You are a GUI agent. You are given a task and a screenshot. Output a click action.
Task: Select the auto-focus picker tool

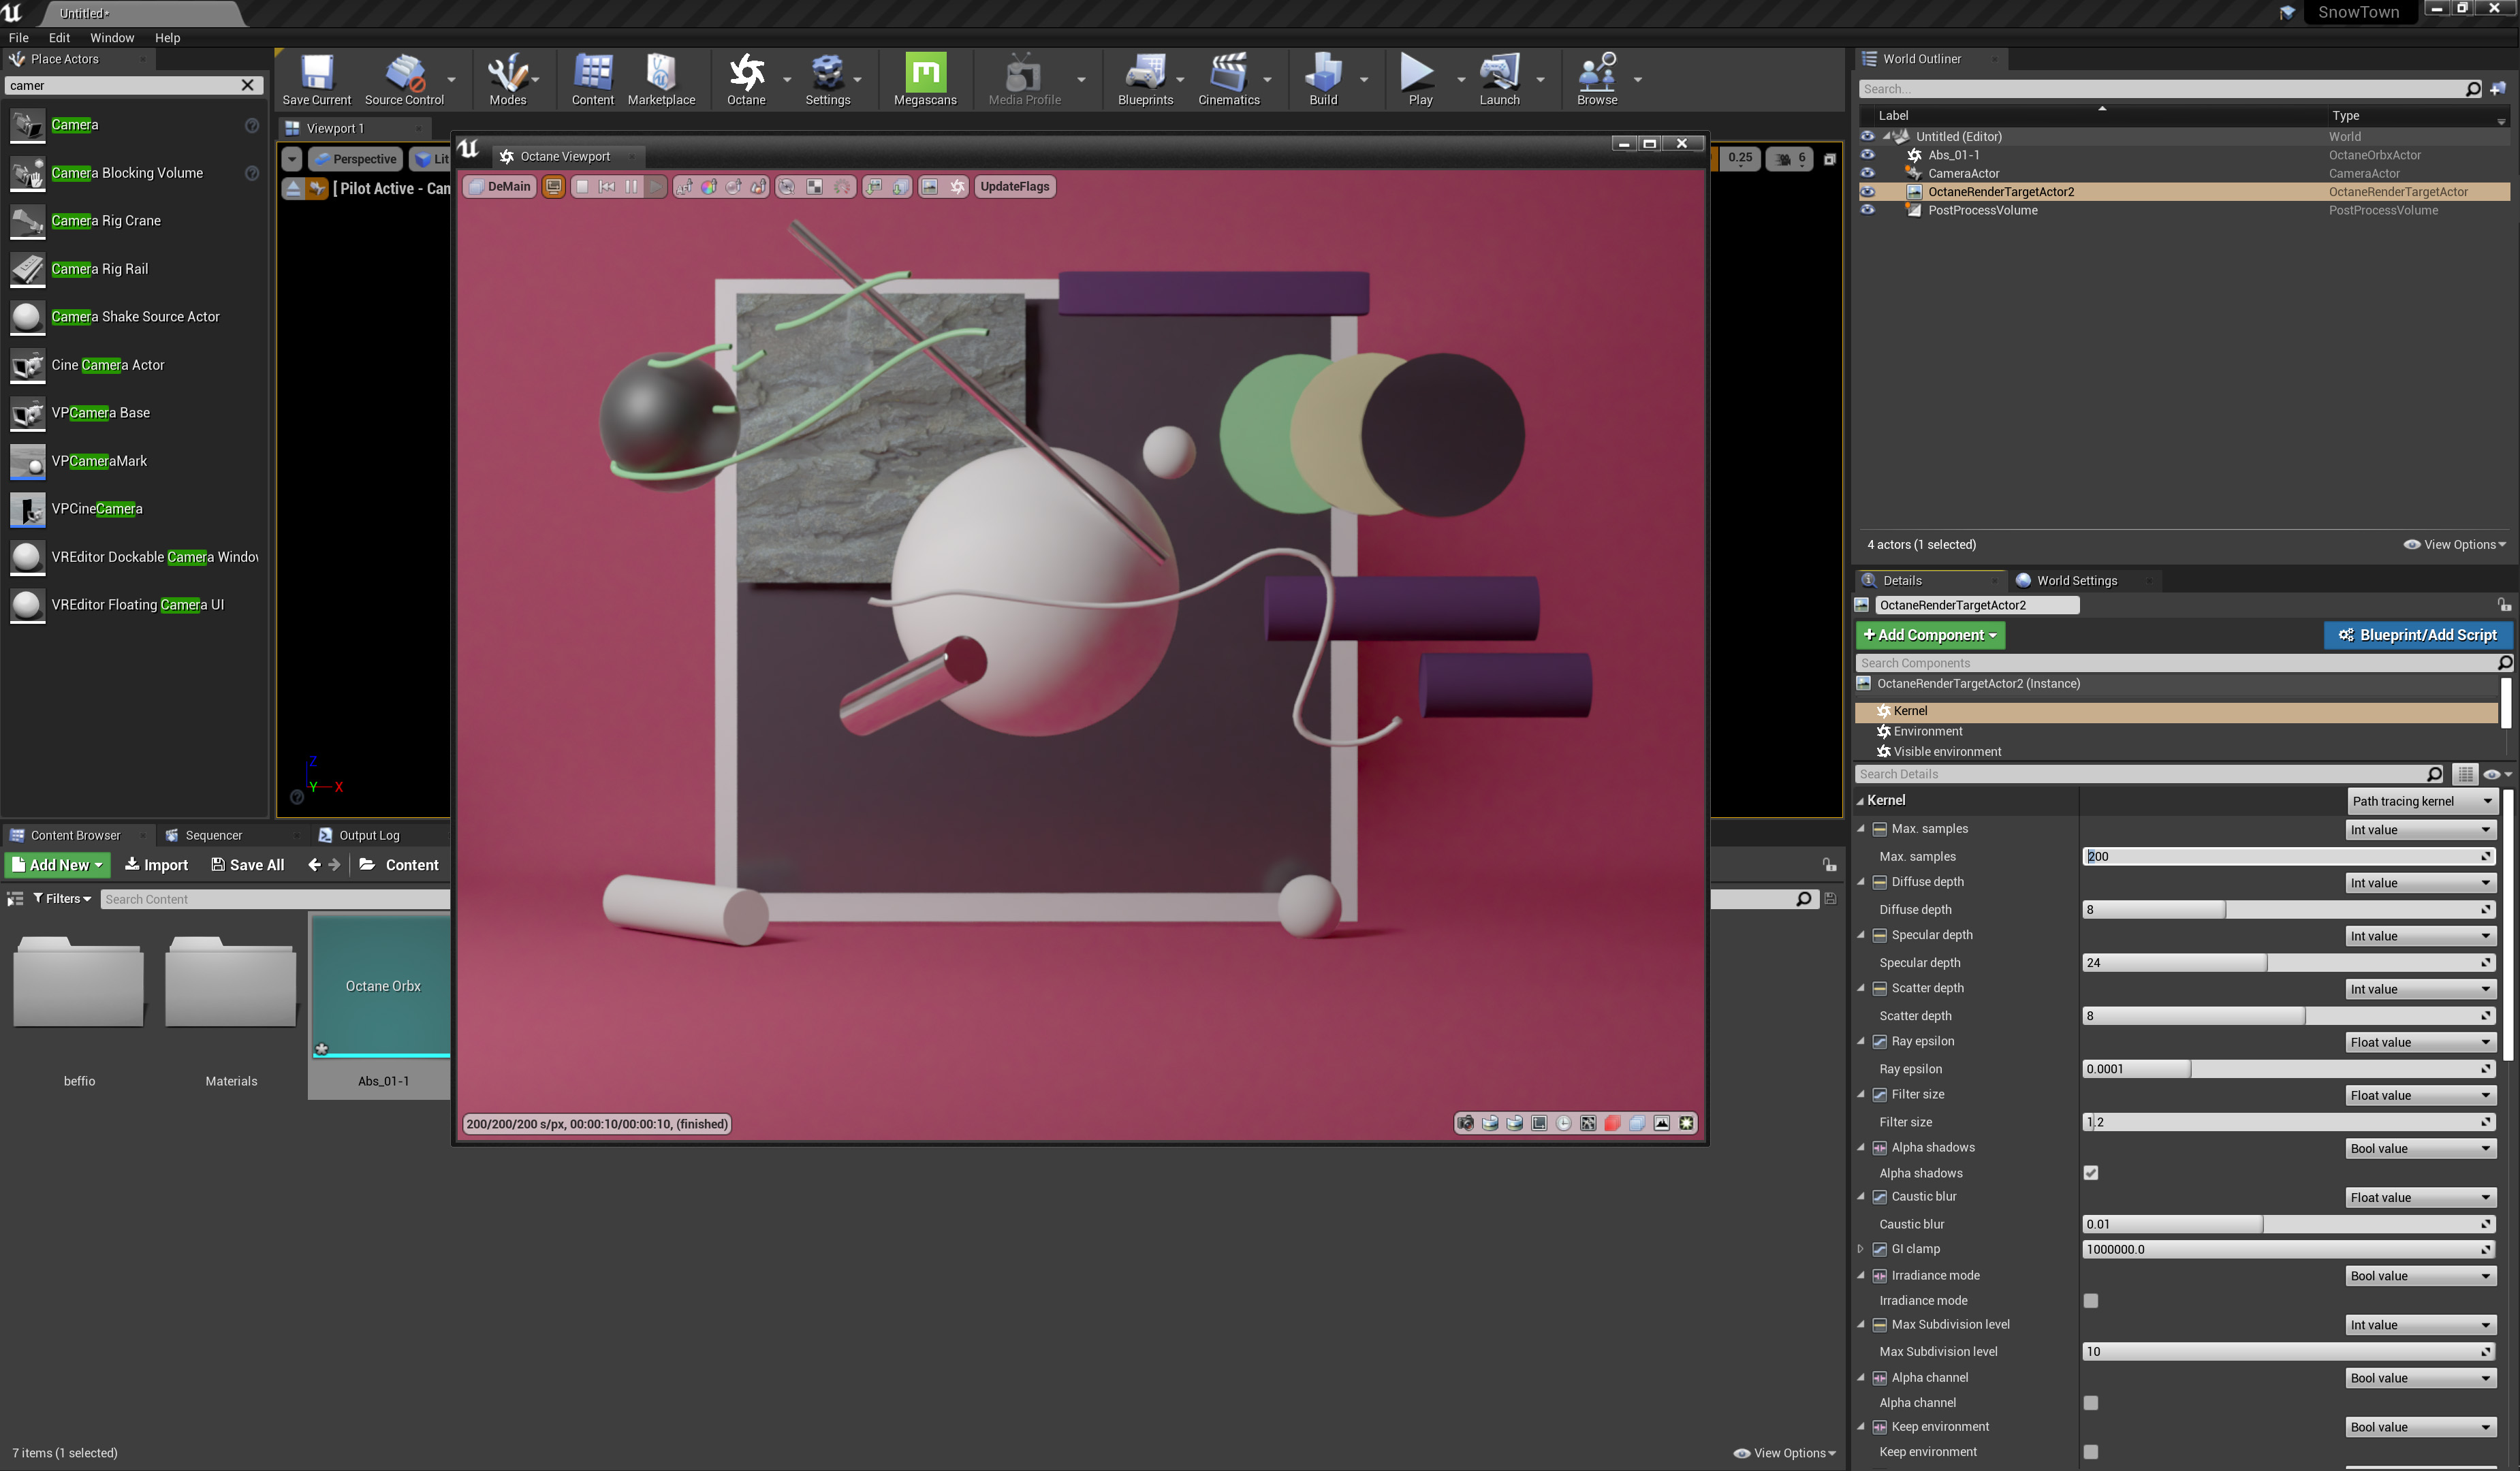[x=685, y=187]
